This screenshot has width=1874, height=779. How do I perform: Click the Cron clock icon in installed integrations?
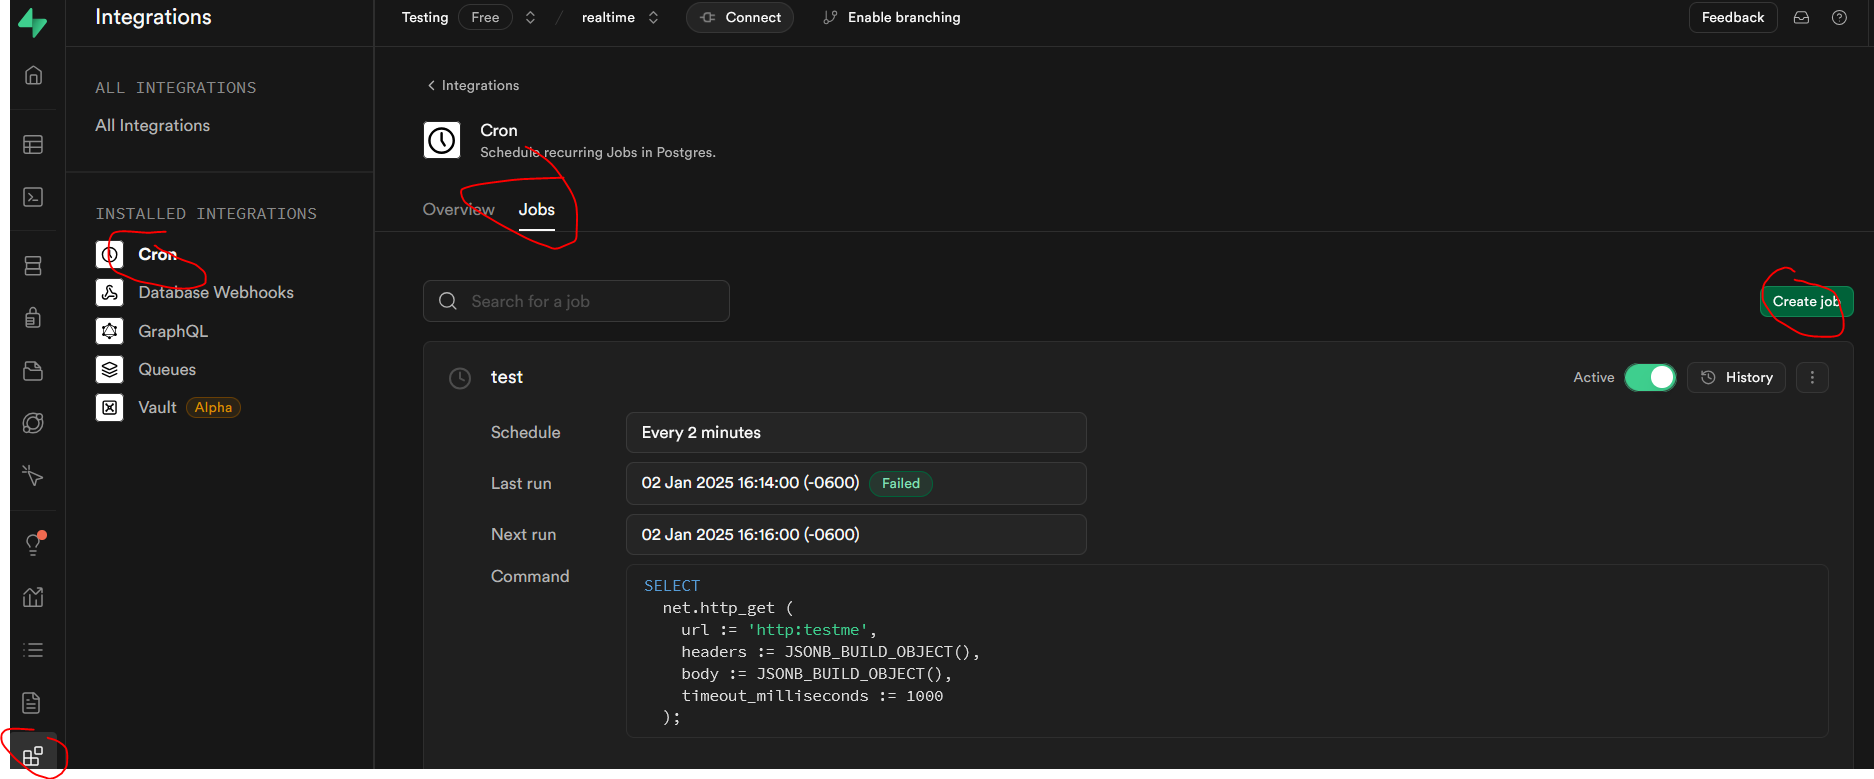point(110,254)
